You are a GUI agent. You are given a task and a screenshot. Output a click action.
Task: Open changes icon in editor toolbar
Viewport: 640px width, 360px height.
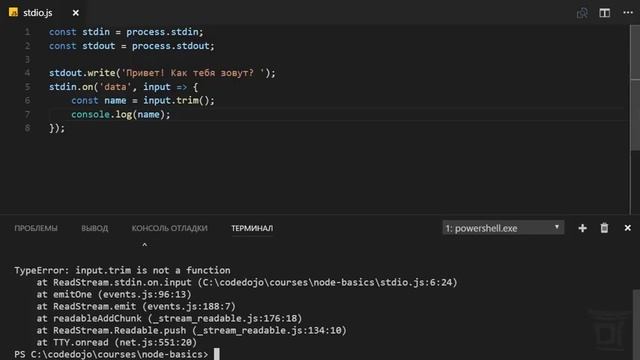pyautogui.click(x=582, y=13)
